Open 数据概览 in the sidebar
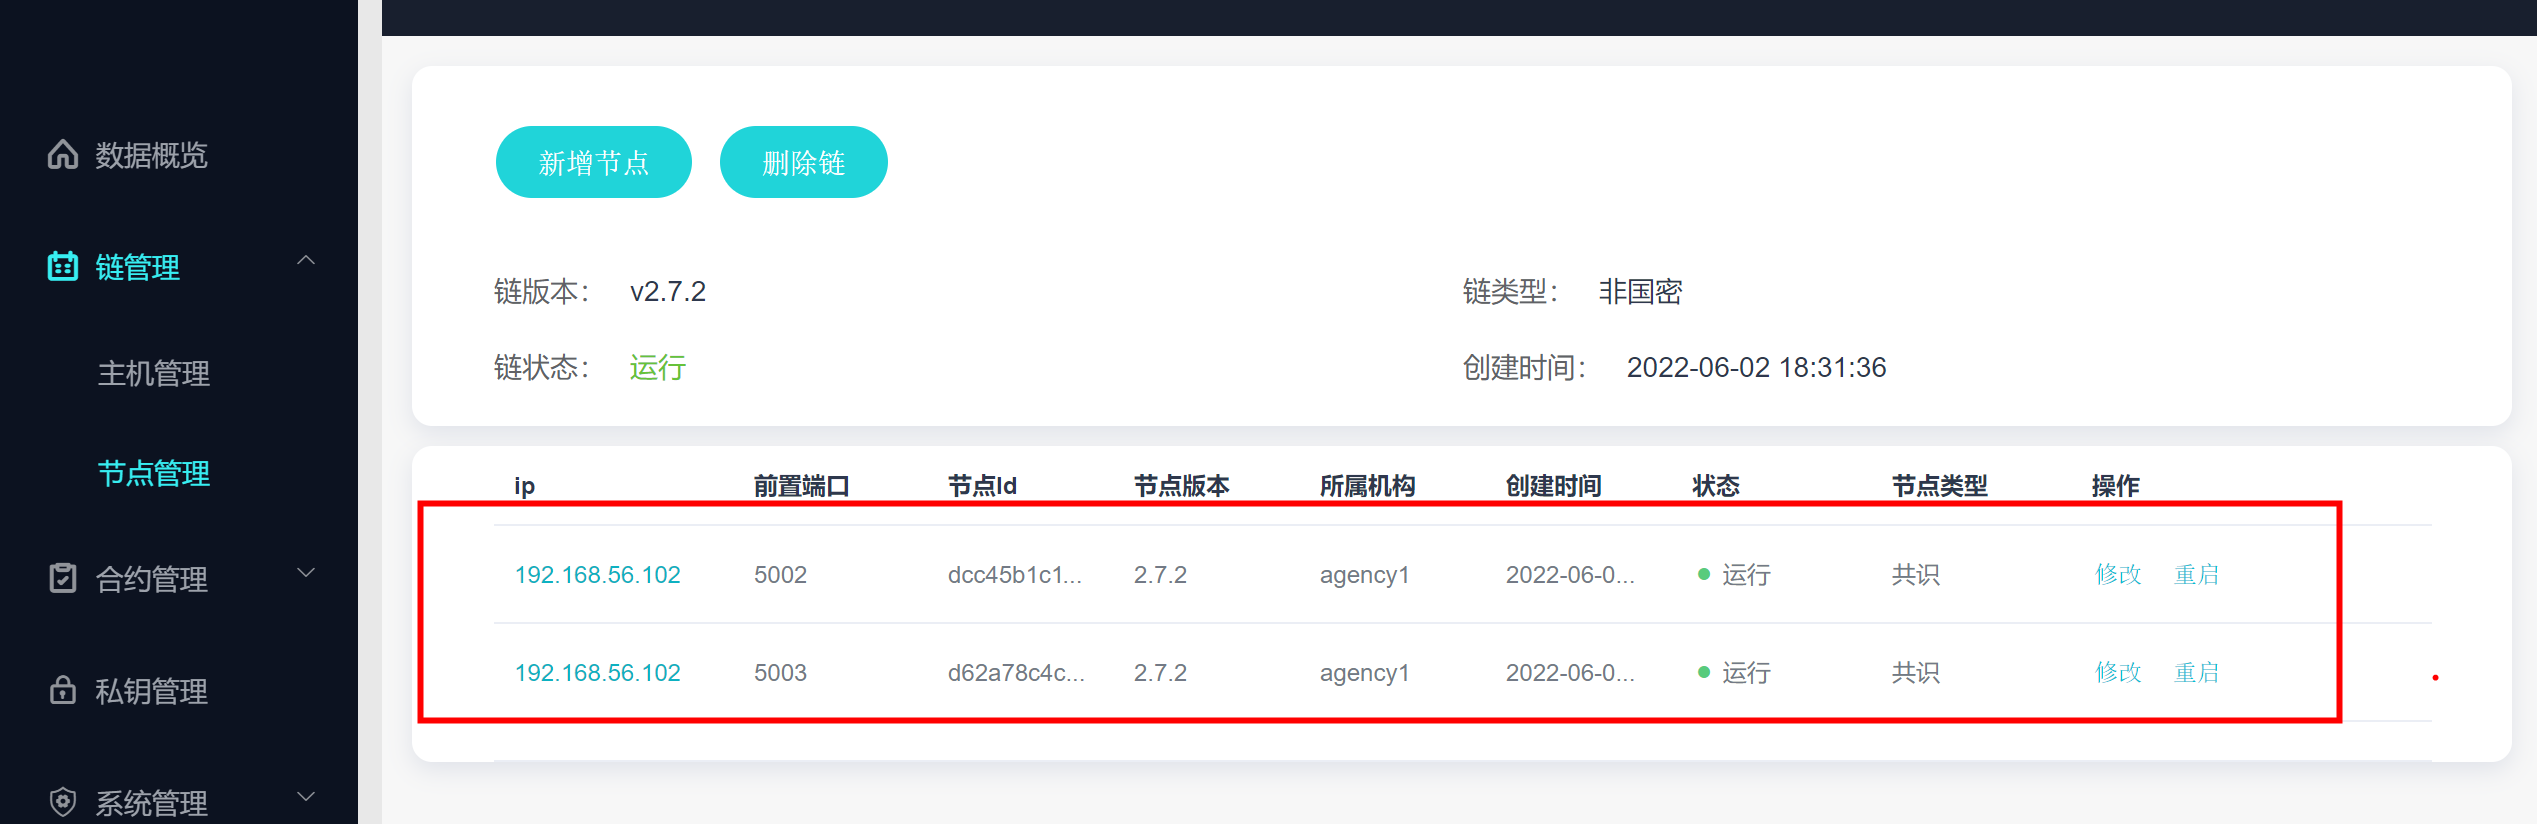Viewport: 2537px width, 824px height. pos(151,155)
